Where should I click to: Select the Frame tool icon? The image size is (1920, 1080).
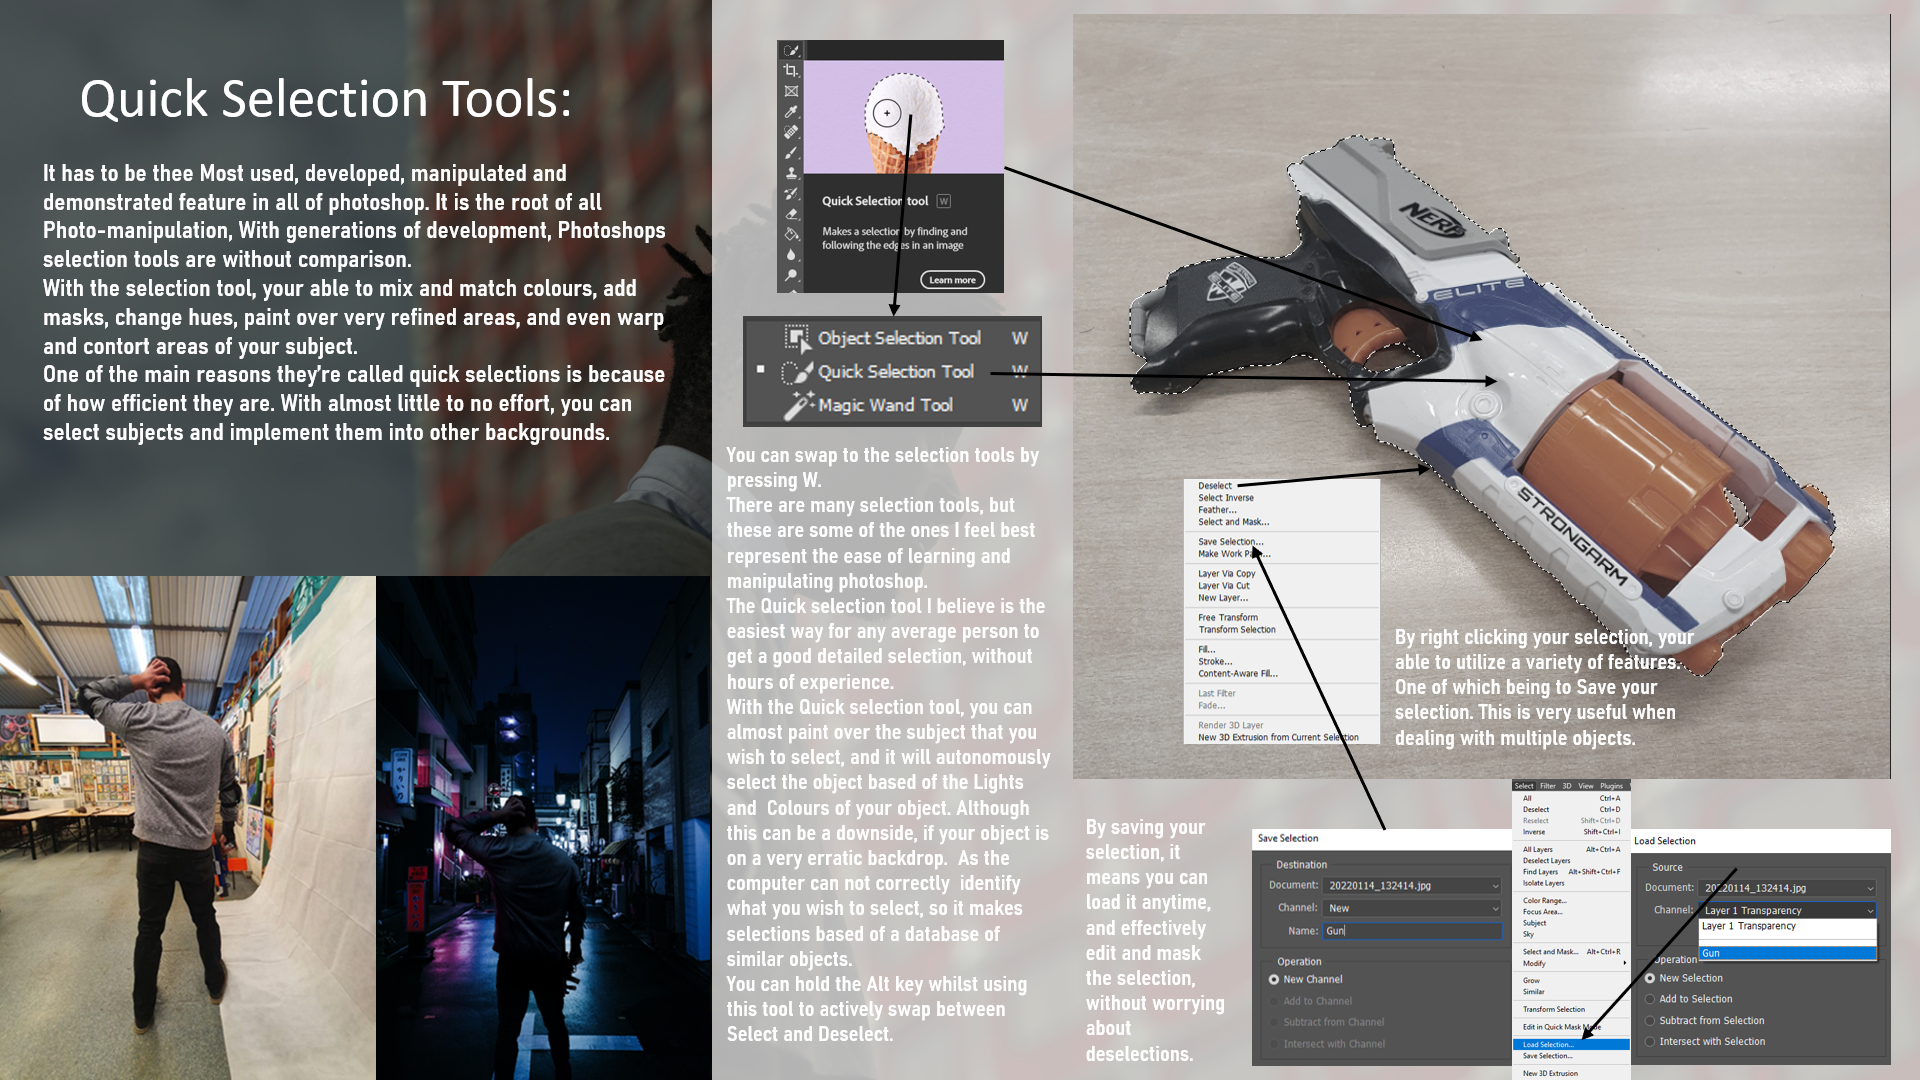[x=791, y=91]
